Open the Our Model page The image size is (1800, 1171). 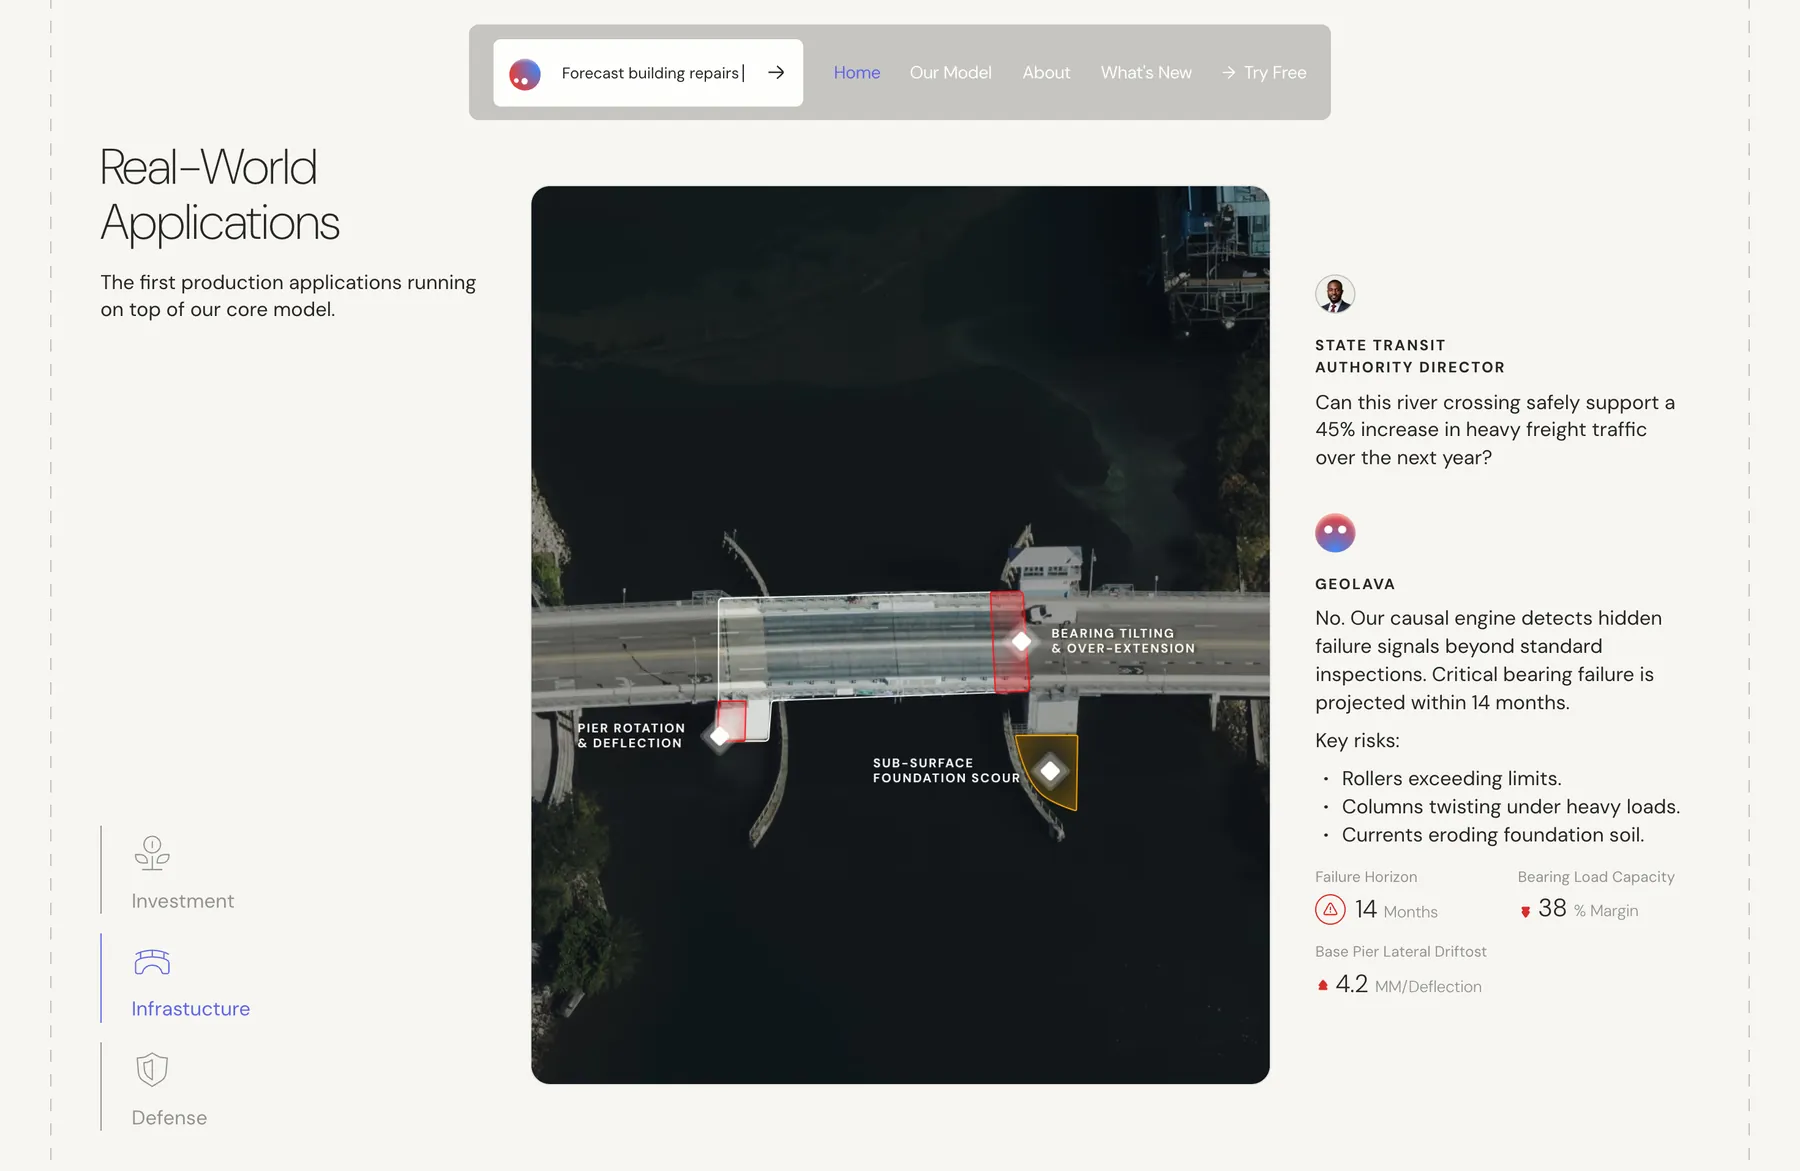pos(951,73)
